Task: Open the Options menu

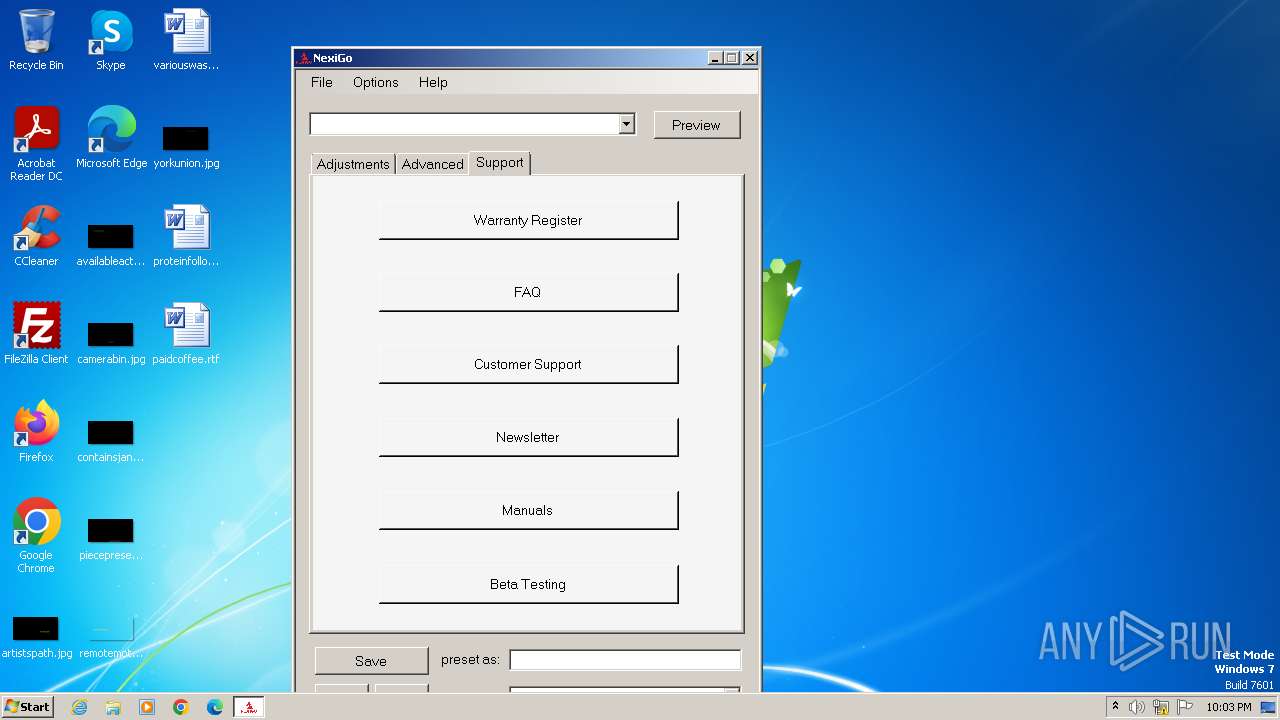Action: pyautogui.click(x=375, y=82)
